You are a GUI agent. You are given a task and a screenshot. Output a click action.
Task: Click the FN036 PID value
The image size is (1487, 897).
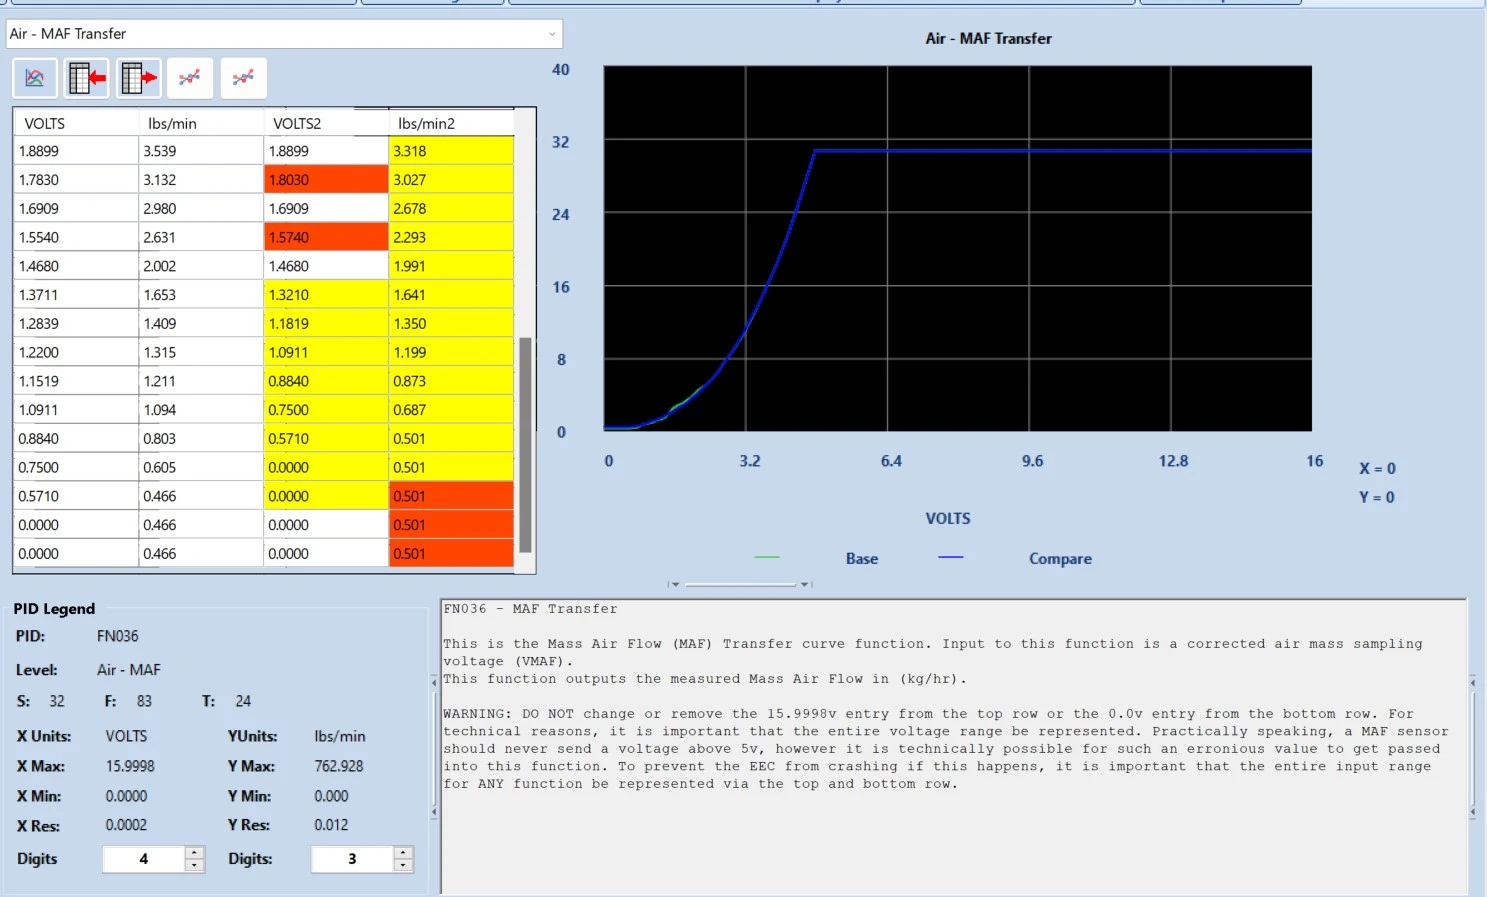click(118, 636)
